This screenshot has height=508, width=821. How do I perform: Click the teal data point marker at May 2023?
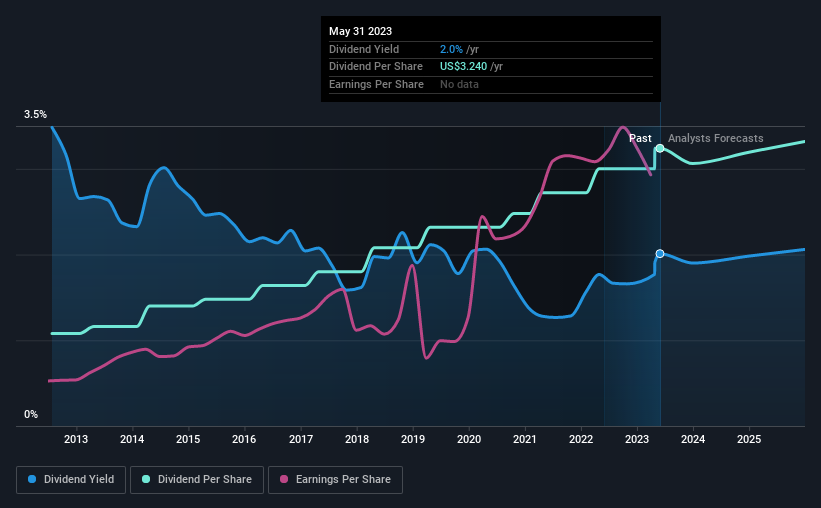660,148
